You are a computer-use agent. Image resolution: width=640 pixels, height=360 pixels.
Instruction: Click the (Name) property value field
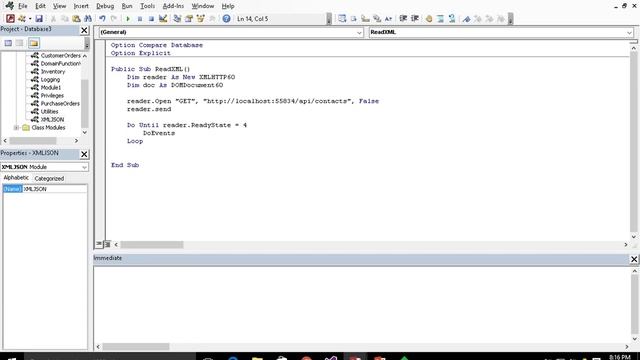point(54,189)
